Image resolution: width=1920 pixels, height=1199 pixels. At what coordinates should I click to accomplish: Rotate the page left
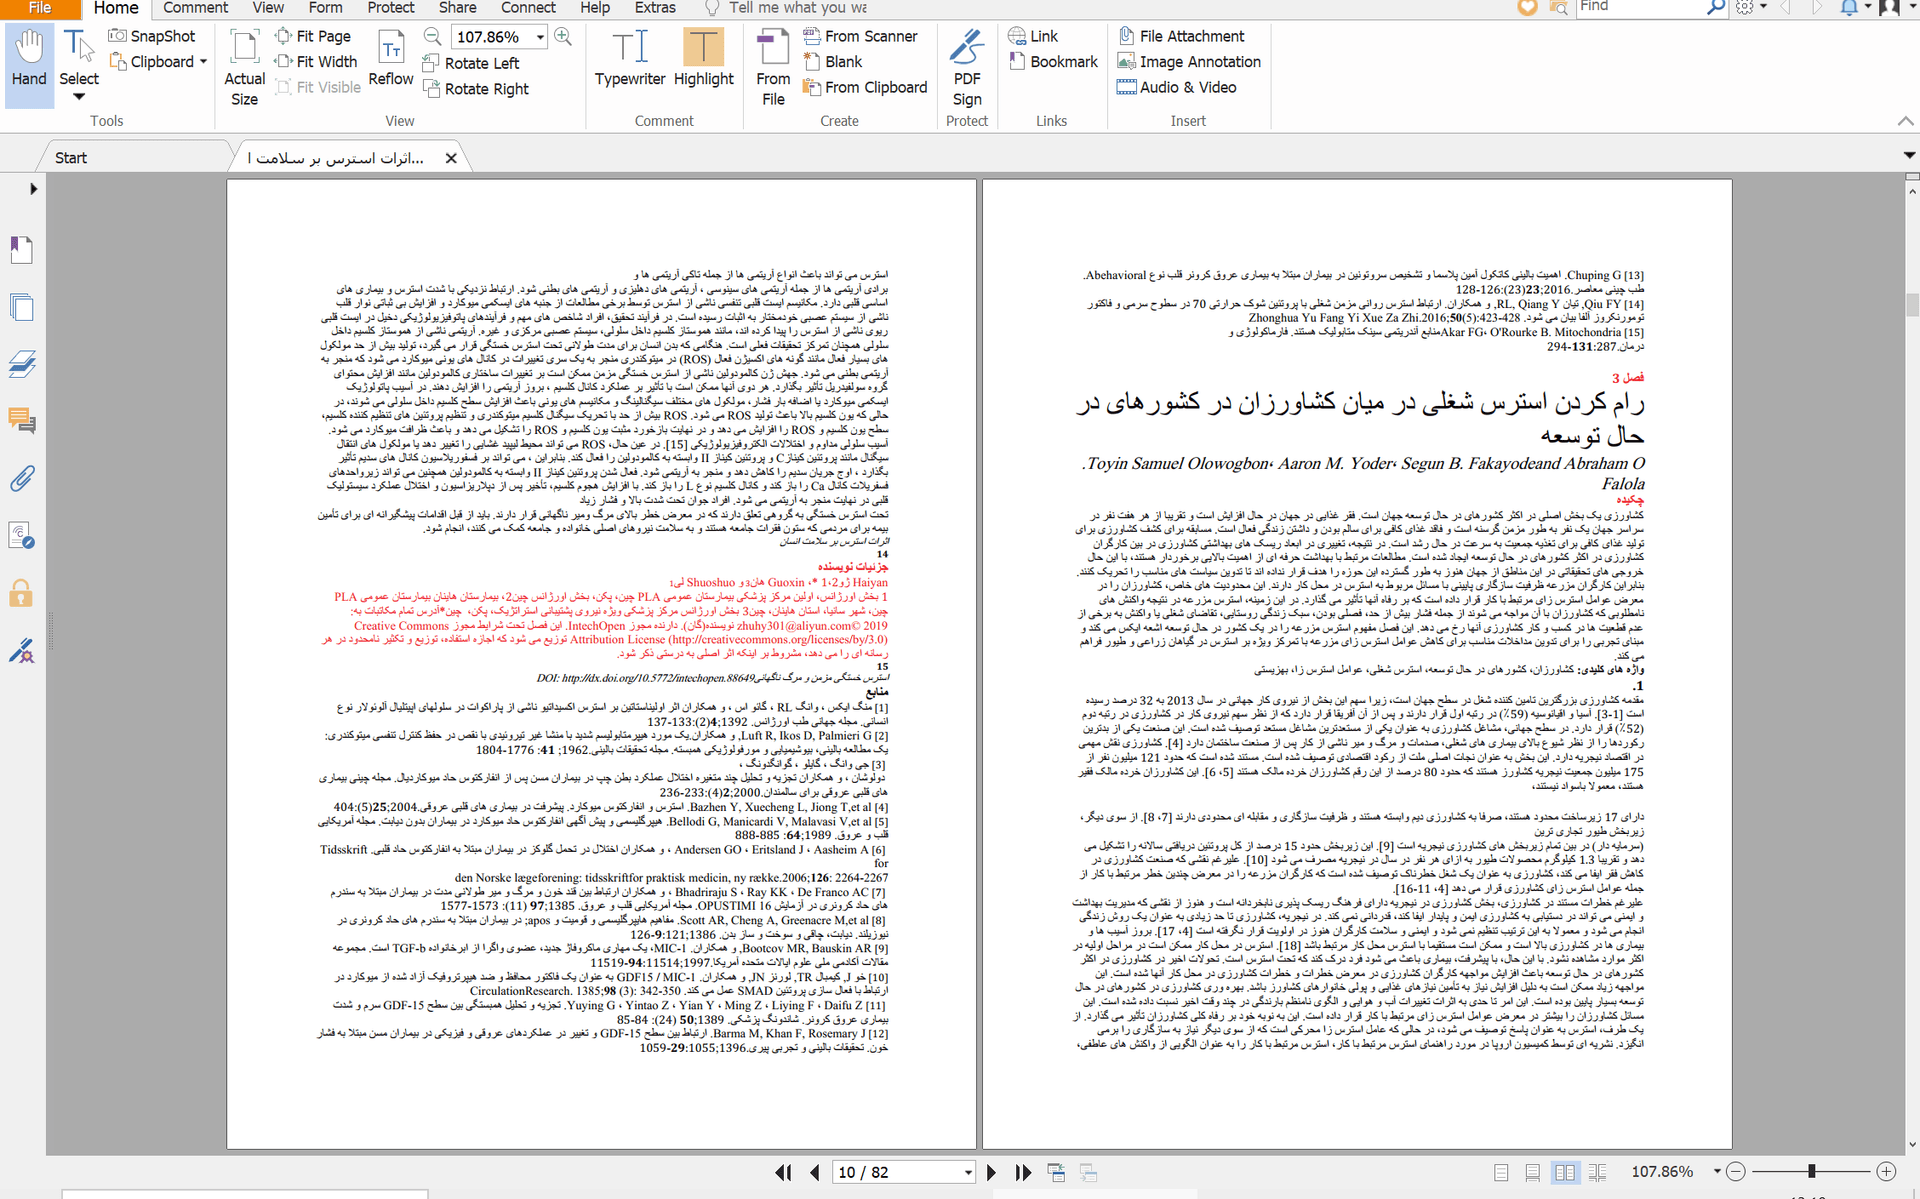point(471,63)
